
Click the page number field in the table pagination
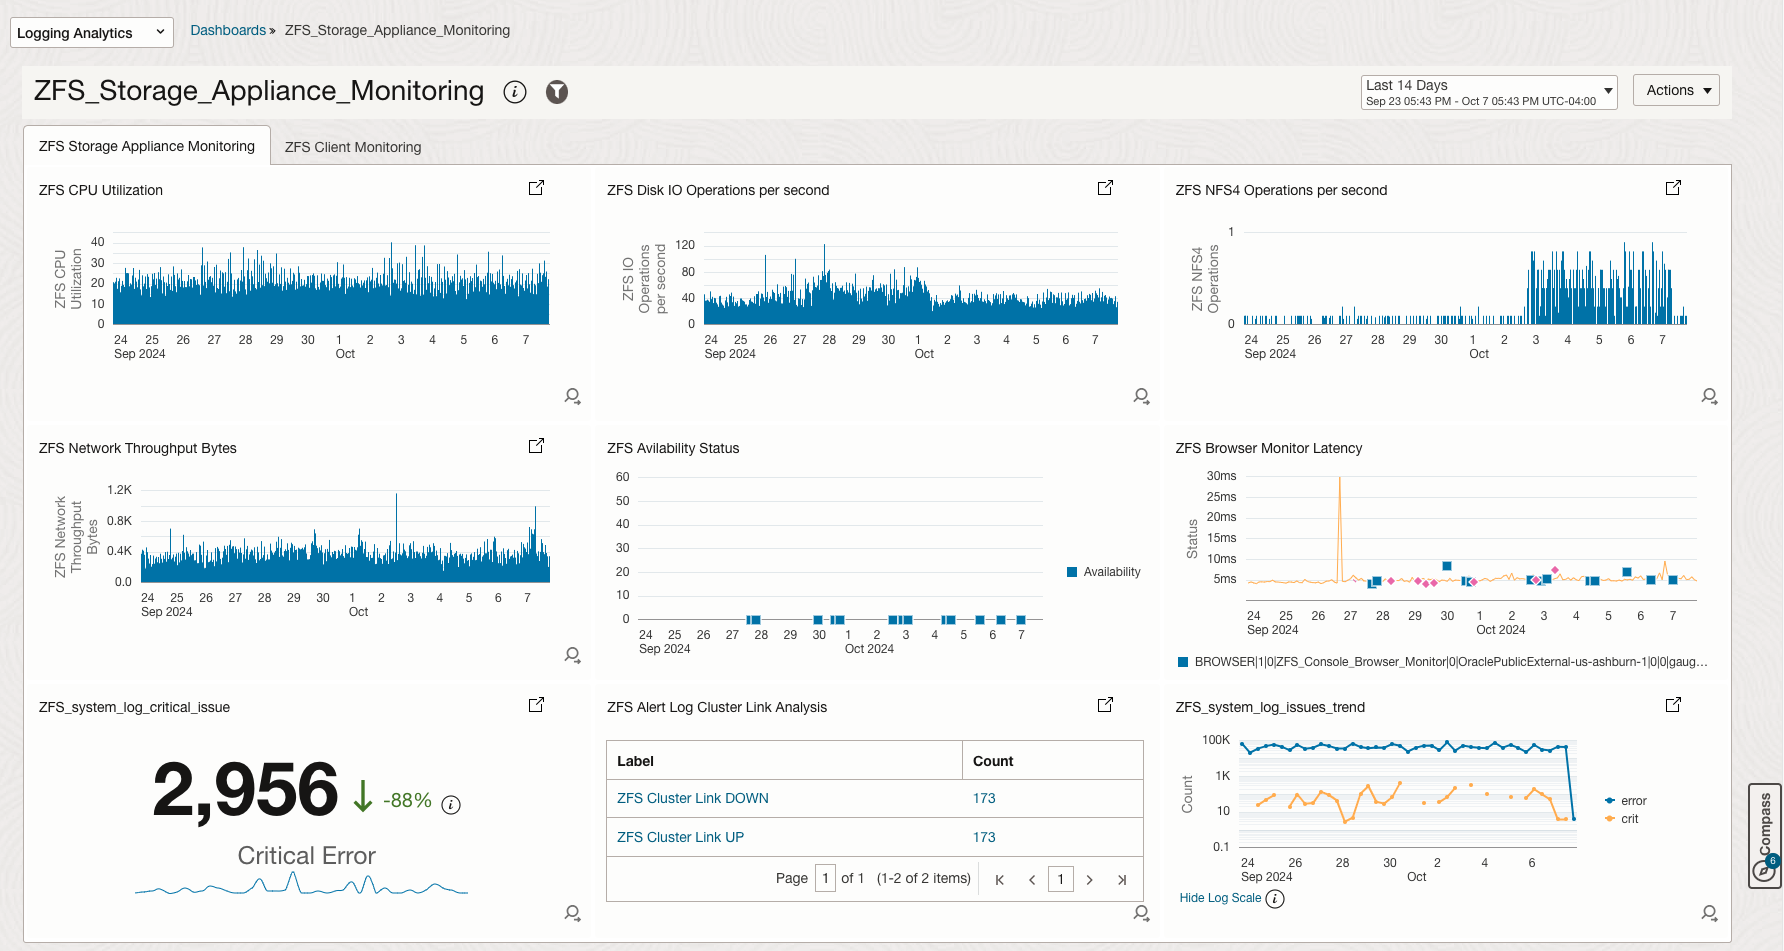(x=825, y=878)
